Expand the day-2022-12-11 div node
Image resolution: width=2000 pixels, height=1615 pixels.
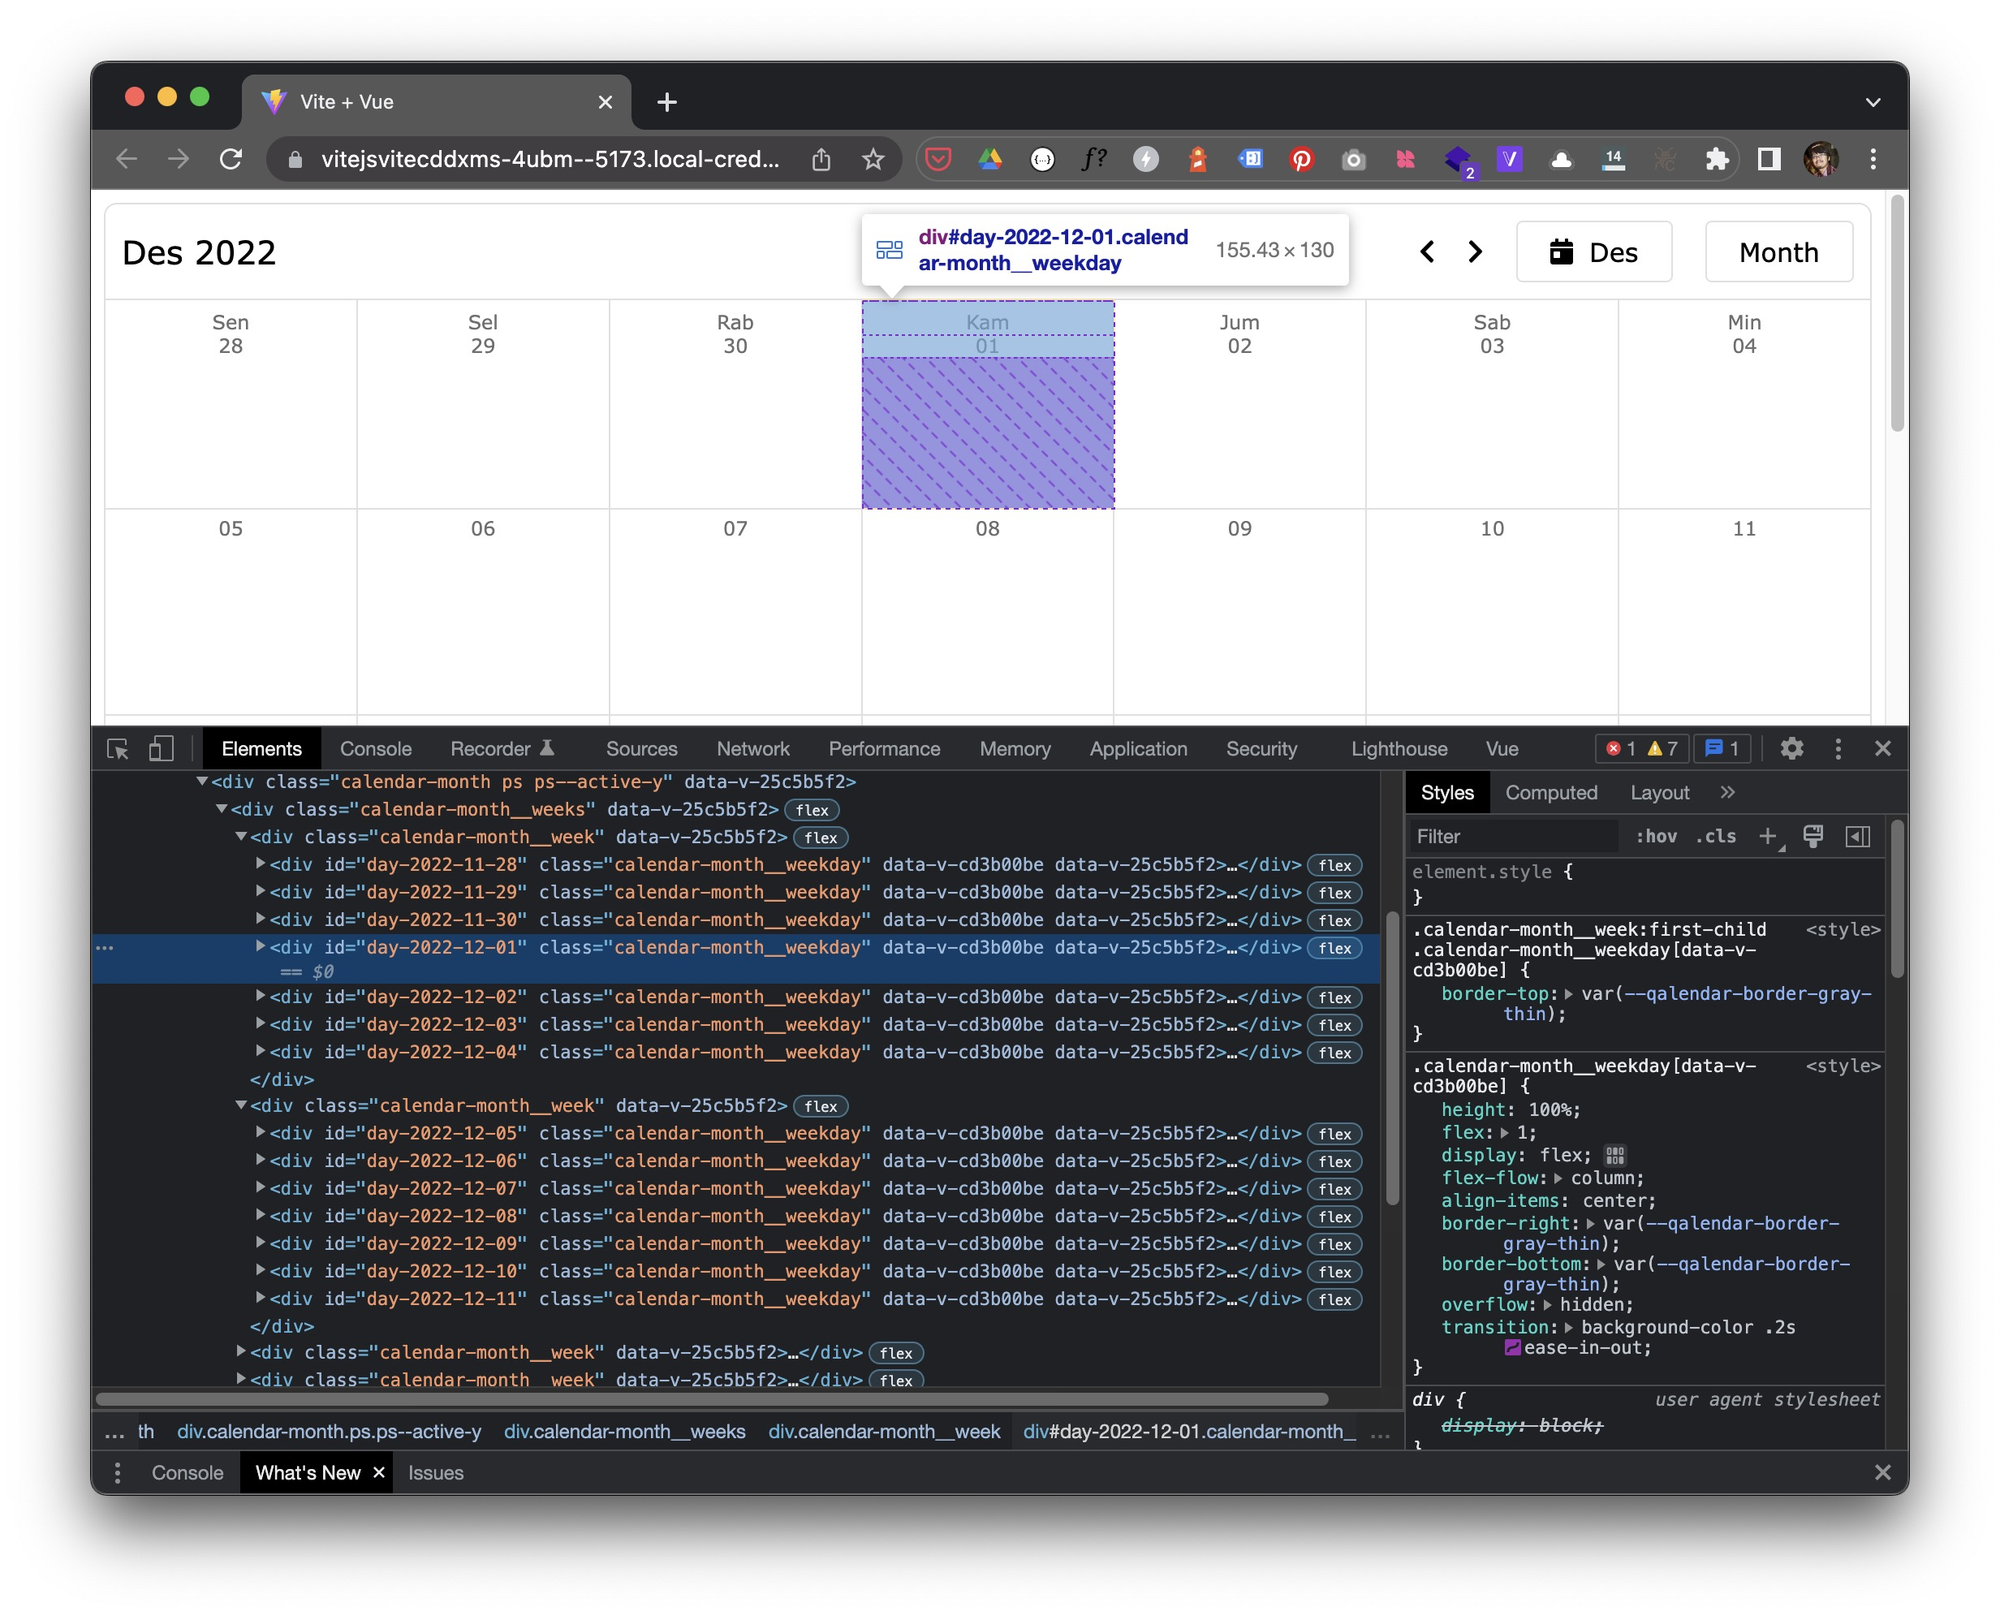260,1298
